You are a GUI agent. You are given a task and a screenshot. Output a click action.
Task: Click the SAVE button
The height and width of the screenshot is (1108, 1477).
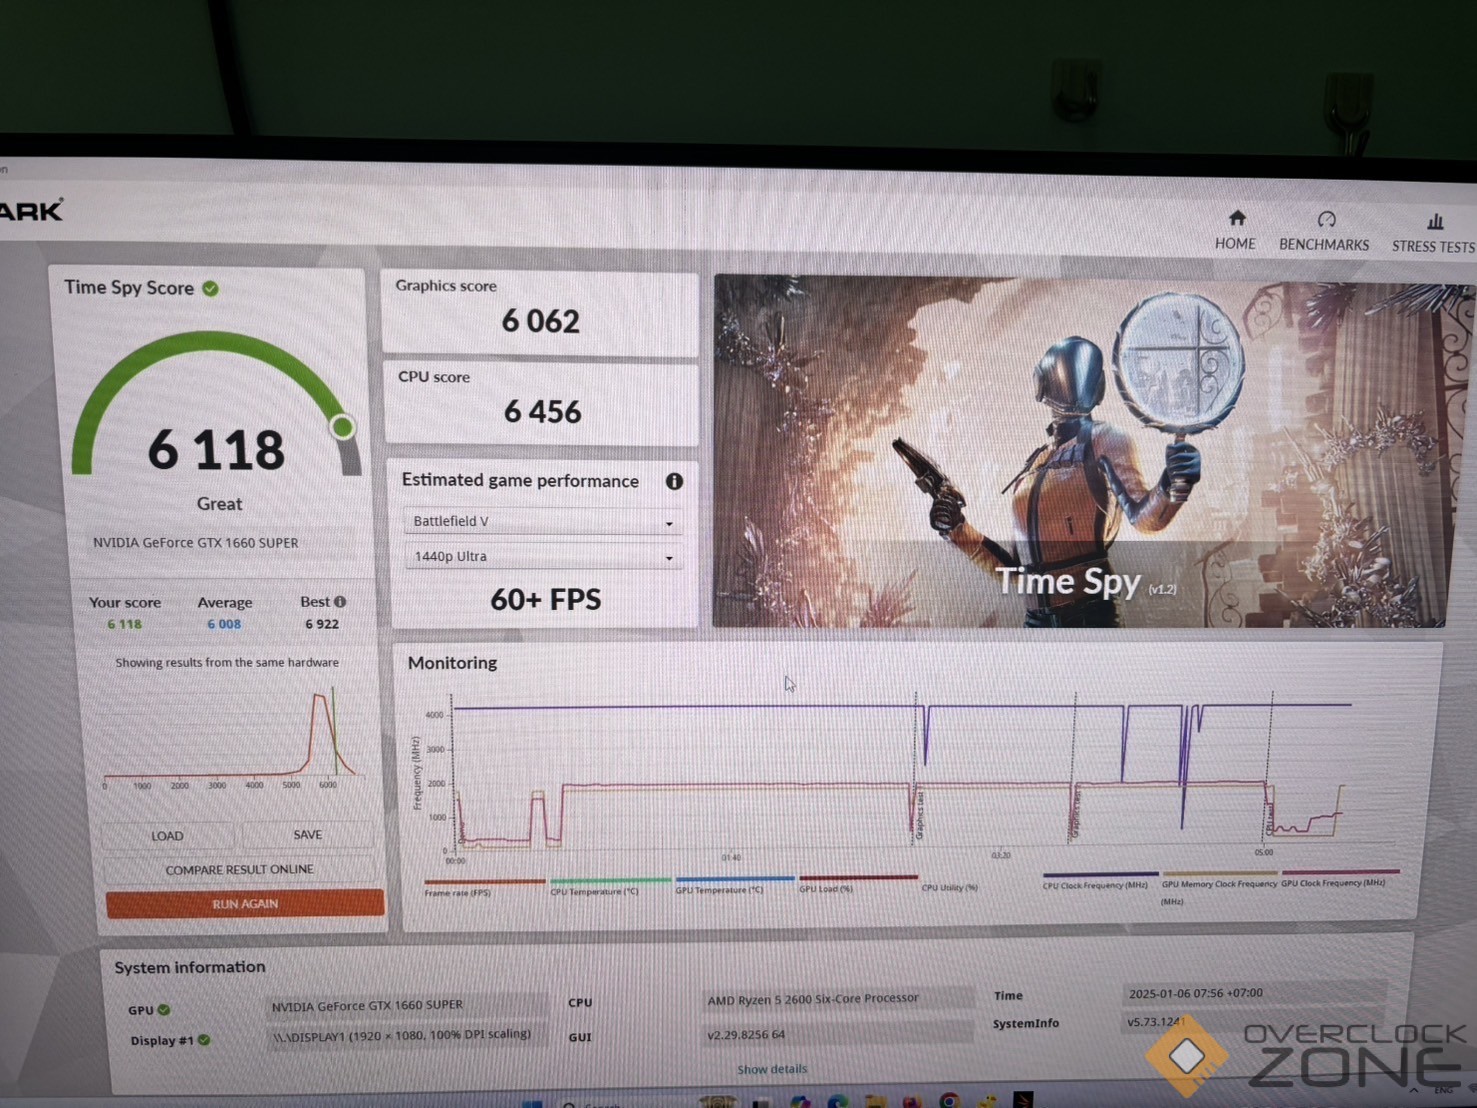click(x=308, y=835)
